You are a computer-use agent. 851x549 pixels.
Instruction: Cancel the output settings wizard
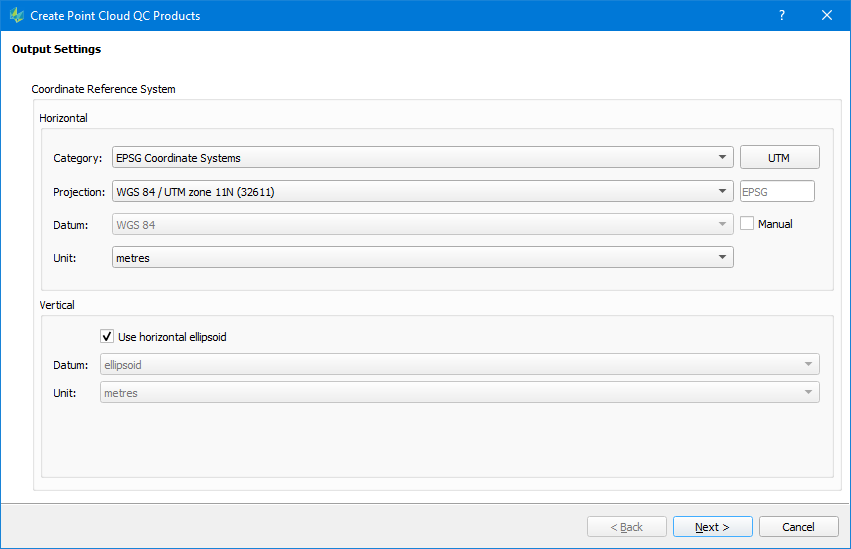click(798, 527)
